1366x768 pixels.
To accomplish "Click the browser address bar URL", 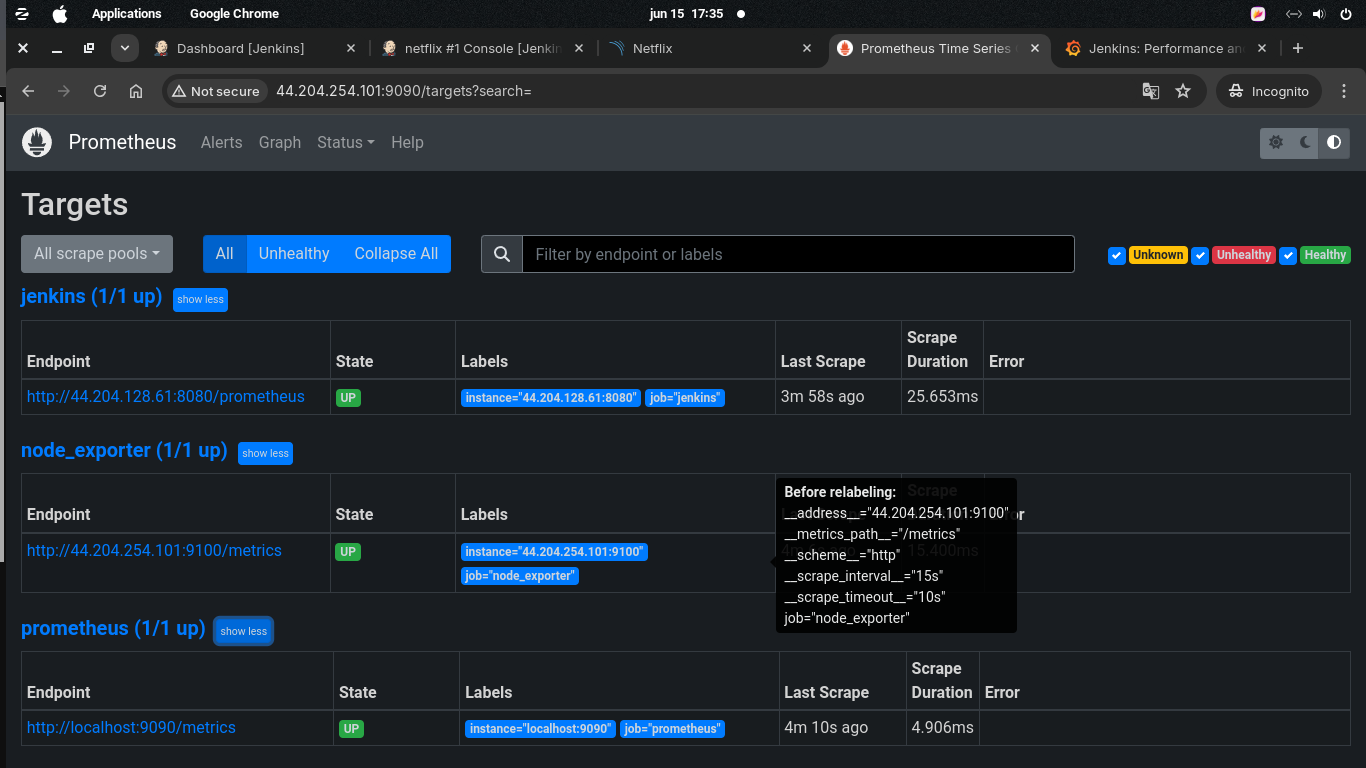I will (x=403, y=91).
